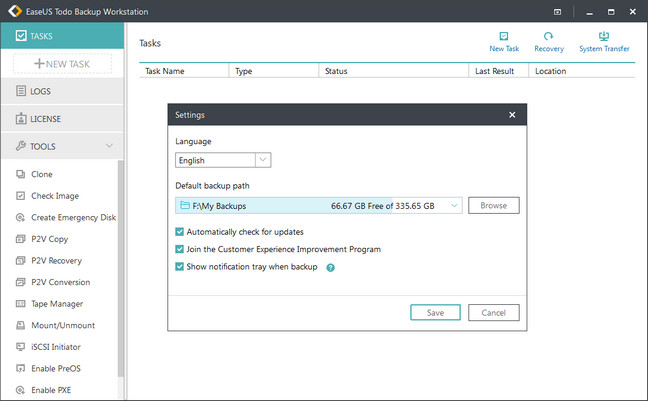This screenshot has height=401, width=648.
Task: Switch to the TASKS tab
Action: pos(62,36)
